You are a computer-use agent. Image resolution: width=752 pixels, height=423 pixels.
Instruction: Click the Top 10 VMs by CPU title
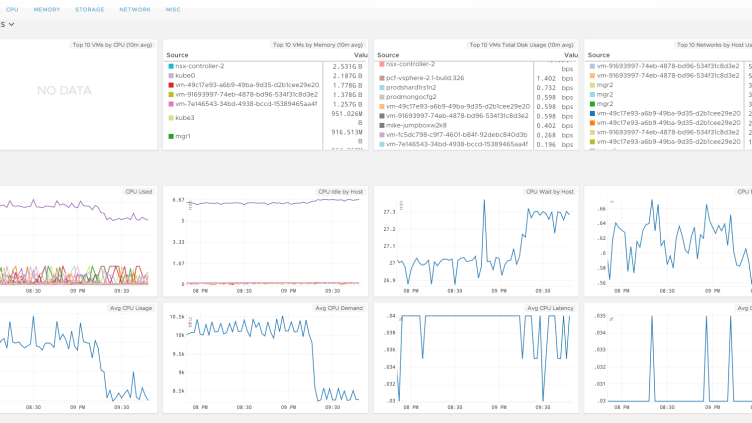click(112, 44)
